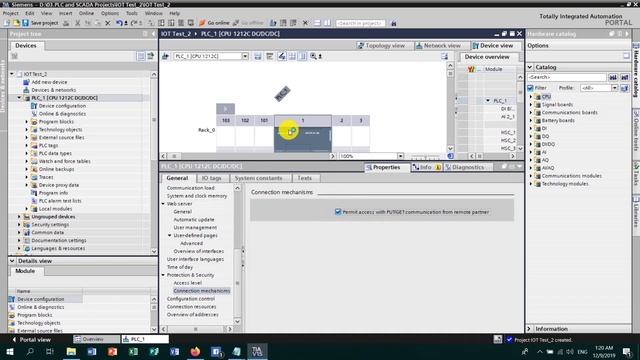The width and height of the screenshot is (640, 360).
Task: Open Windows Start menu
Action: coord(10,351)
